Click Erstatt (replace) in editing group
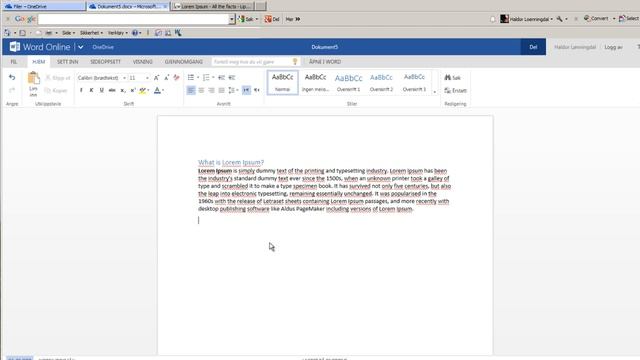Viewport: 640px width, 360px height. (x=455, y=90)
